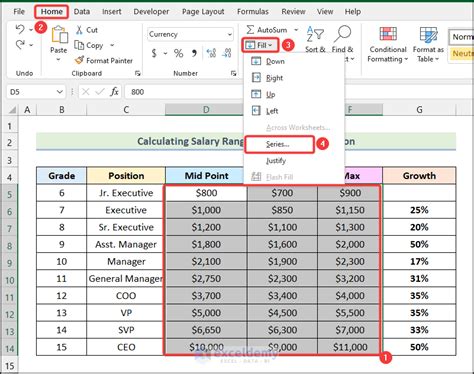474x374 pixels.
Task: Open the Find & Select magnifier
Action: tap(343, 39)
